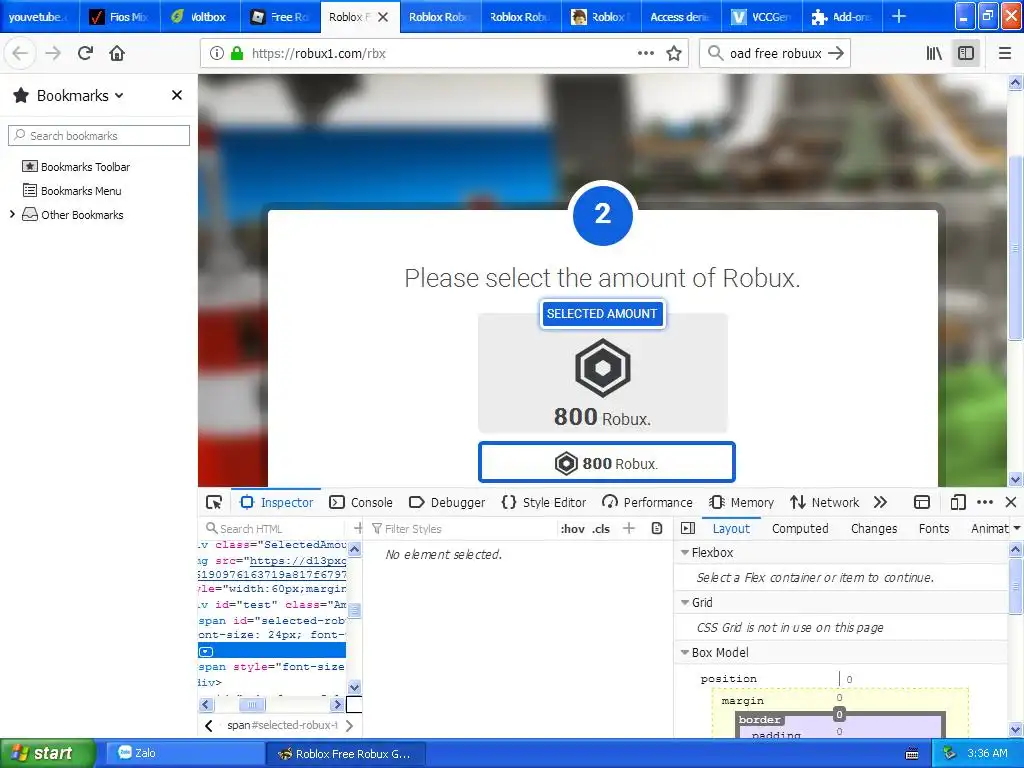Viewport: 1024px width, 768px height.
Task: Select Roblox Free Robux taskbar window
Action: (x=346, y=754)
